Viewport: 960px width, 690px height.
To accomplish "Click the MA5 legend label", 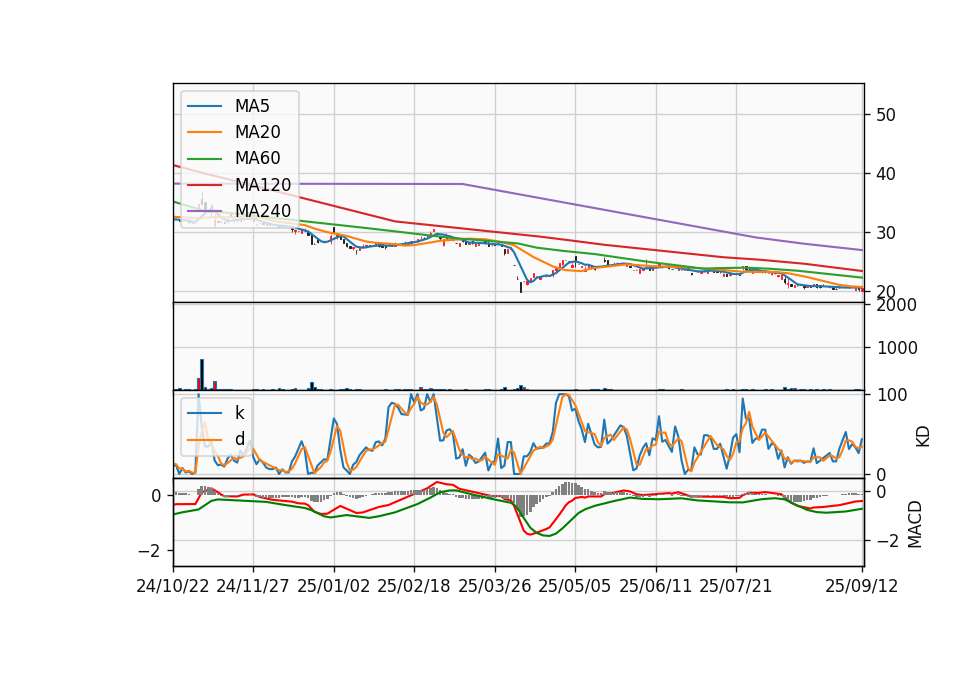I will tap(252, 106).
